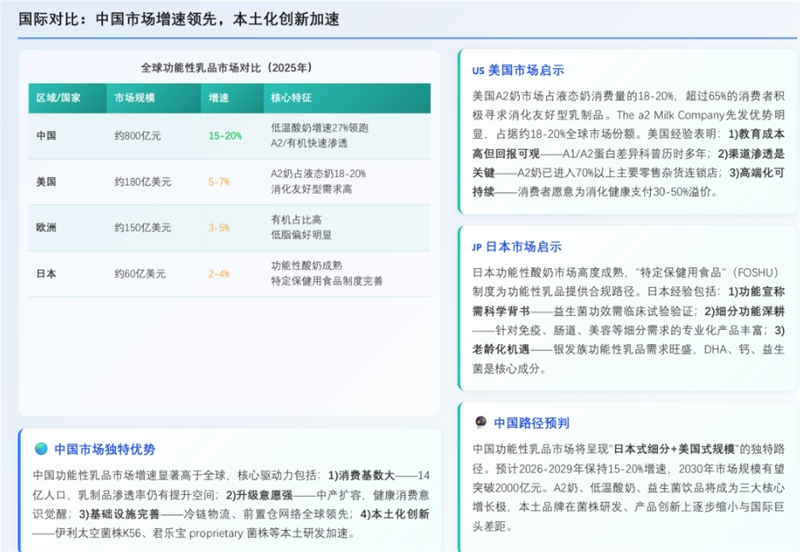Click the 约800亿元 market size cell

pos(138,136)
